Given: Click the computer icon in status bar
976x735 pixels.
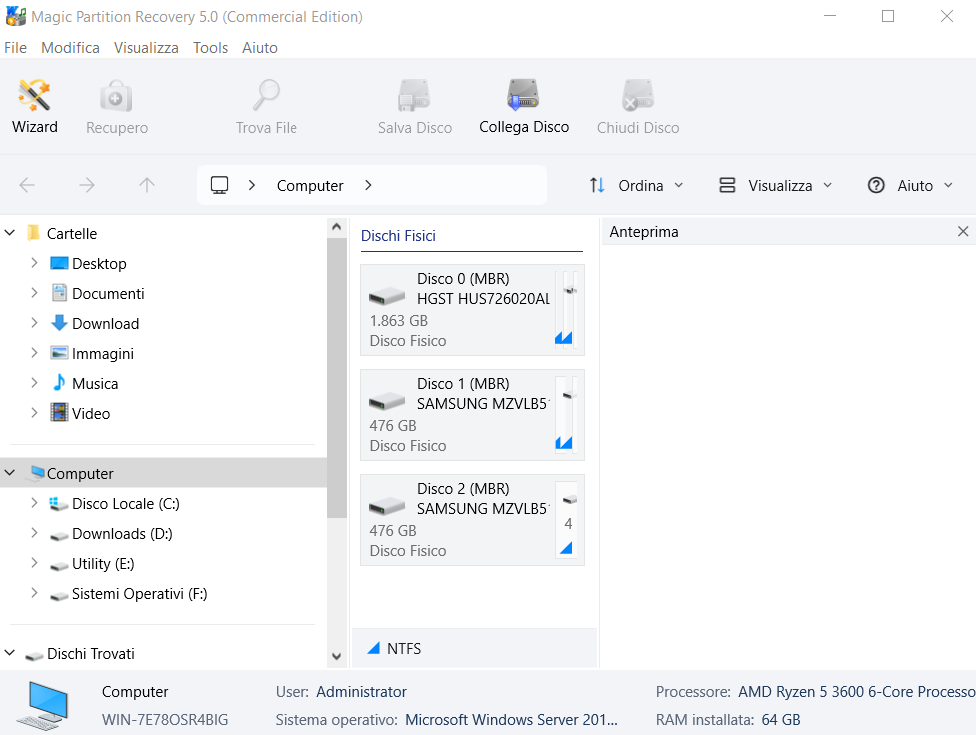Looking at the screenshot, I should pos(42,705).
